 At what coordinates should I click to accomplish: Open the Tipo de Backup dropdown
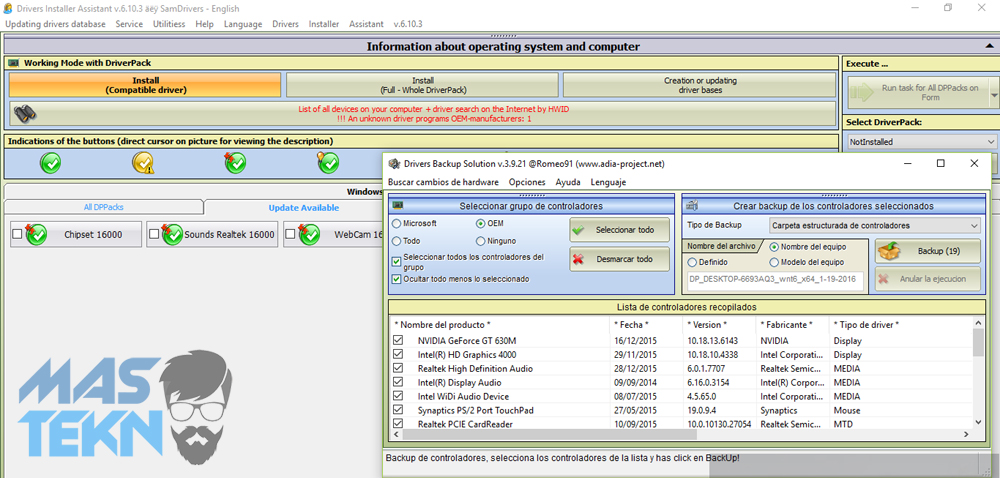pos(874,226)
